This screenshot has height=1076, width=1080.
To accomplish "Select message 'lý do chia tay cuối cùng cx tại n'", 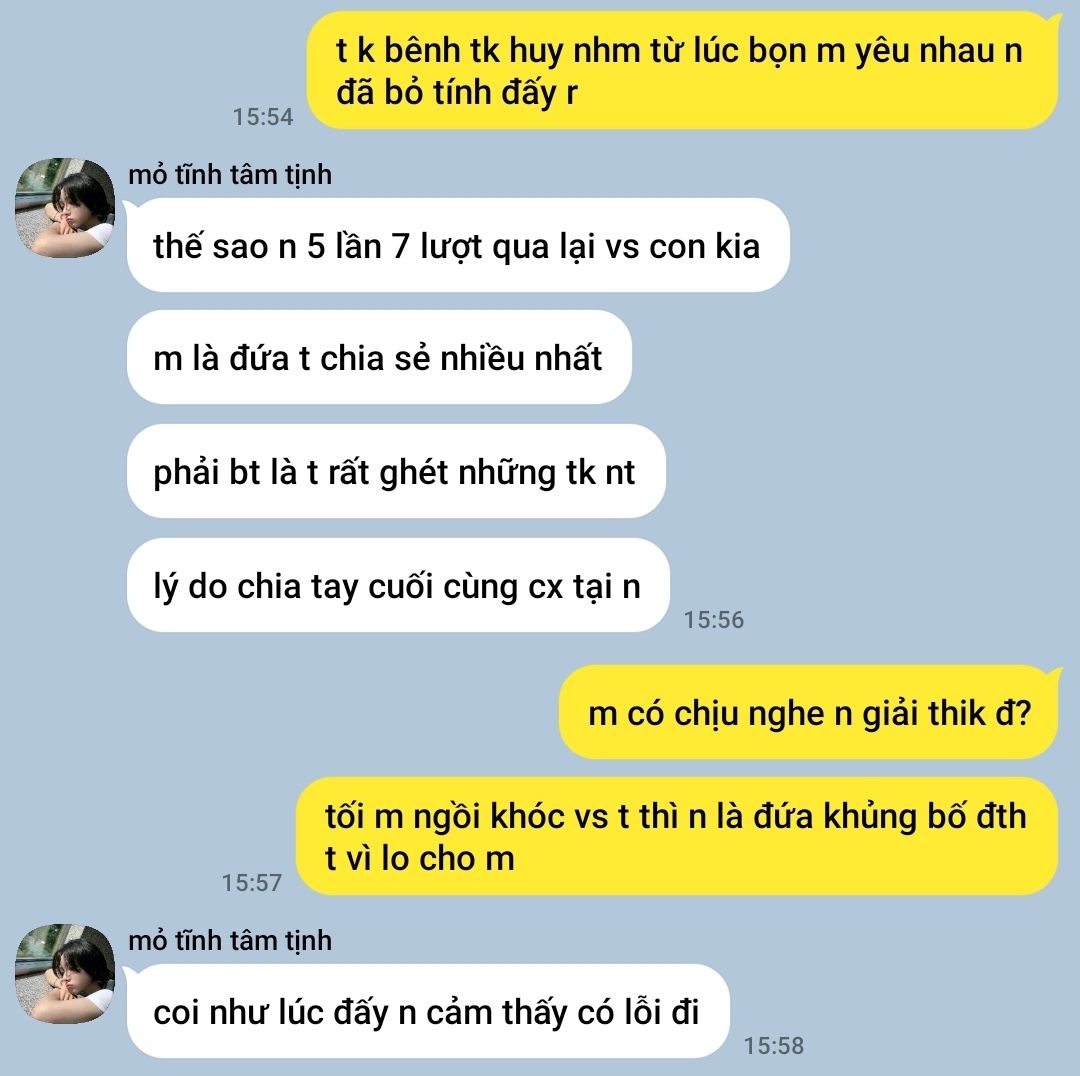I will tap(398, 586).
